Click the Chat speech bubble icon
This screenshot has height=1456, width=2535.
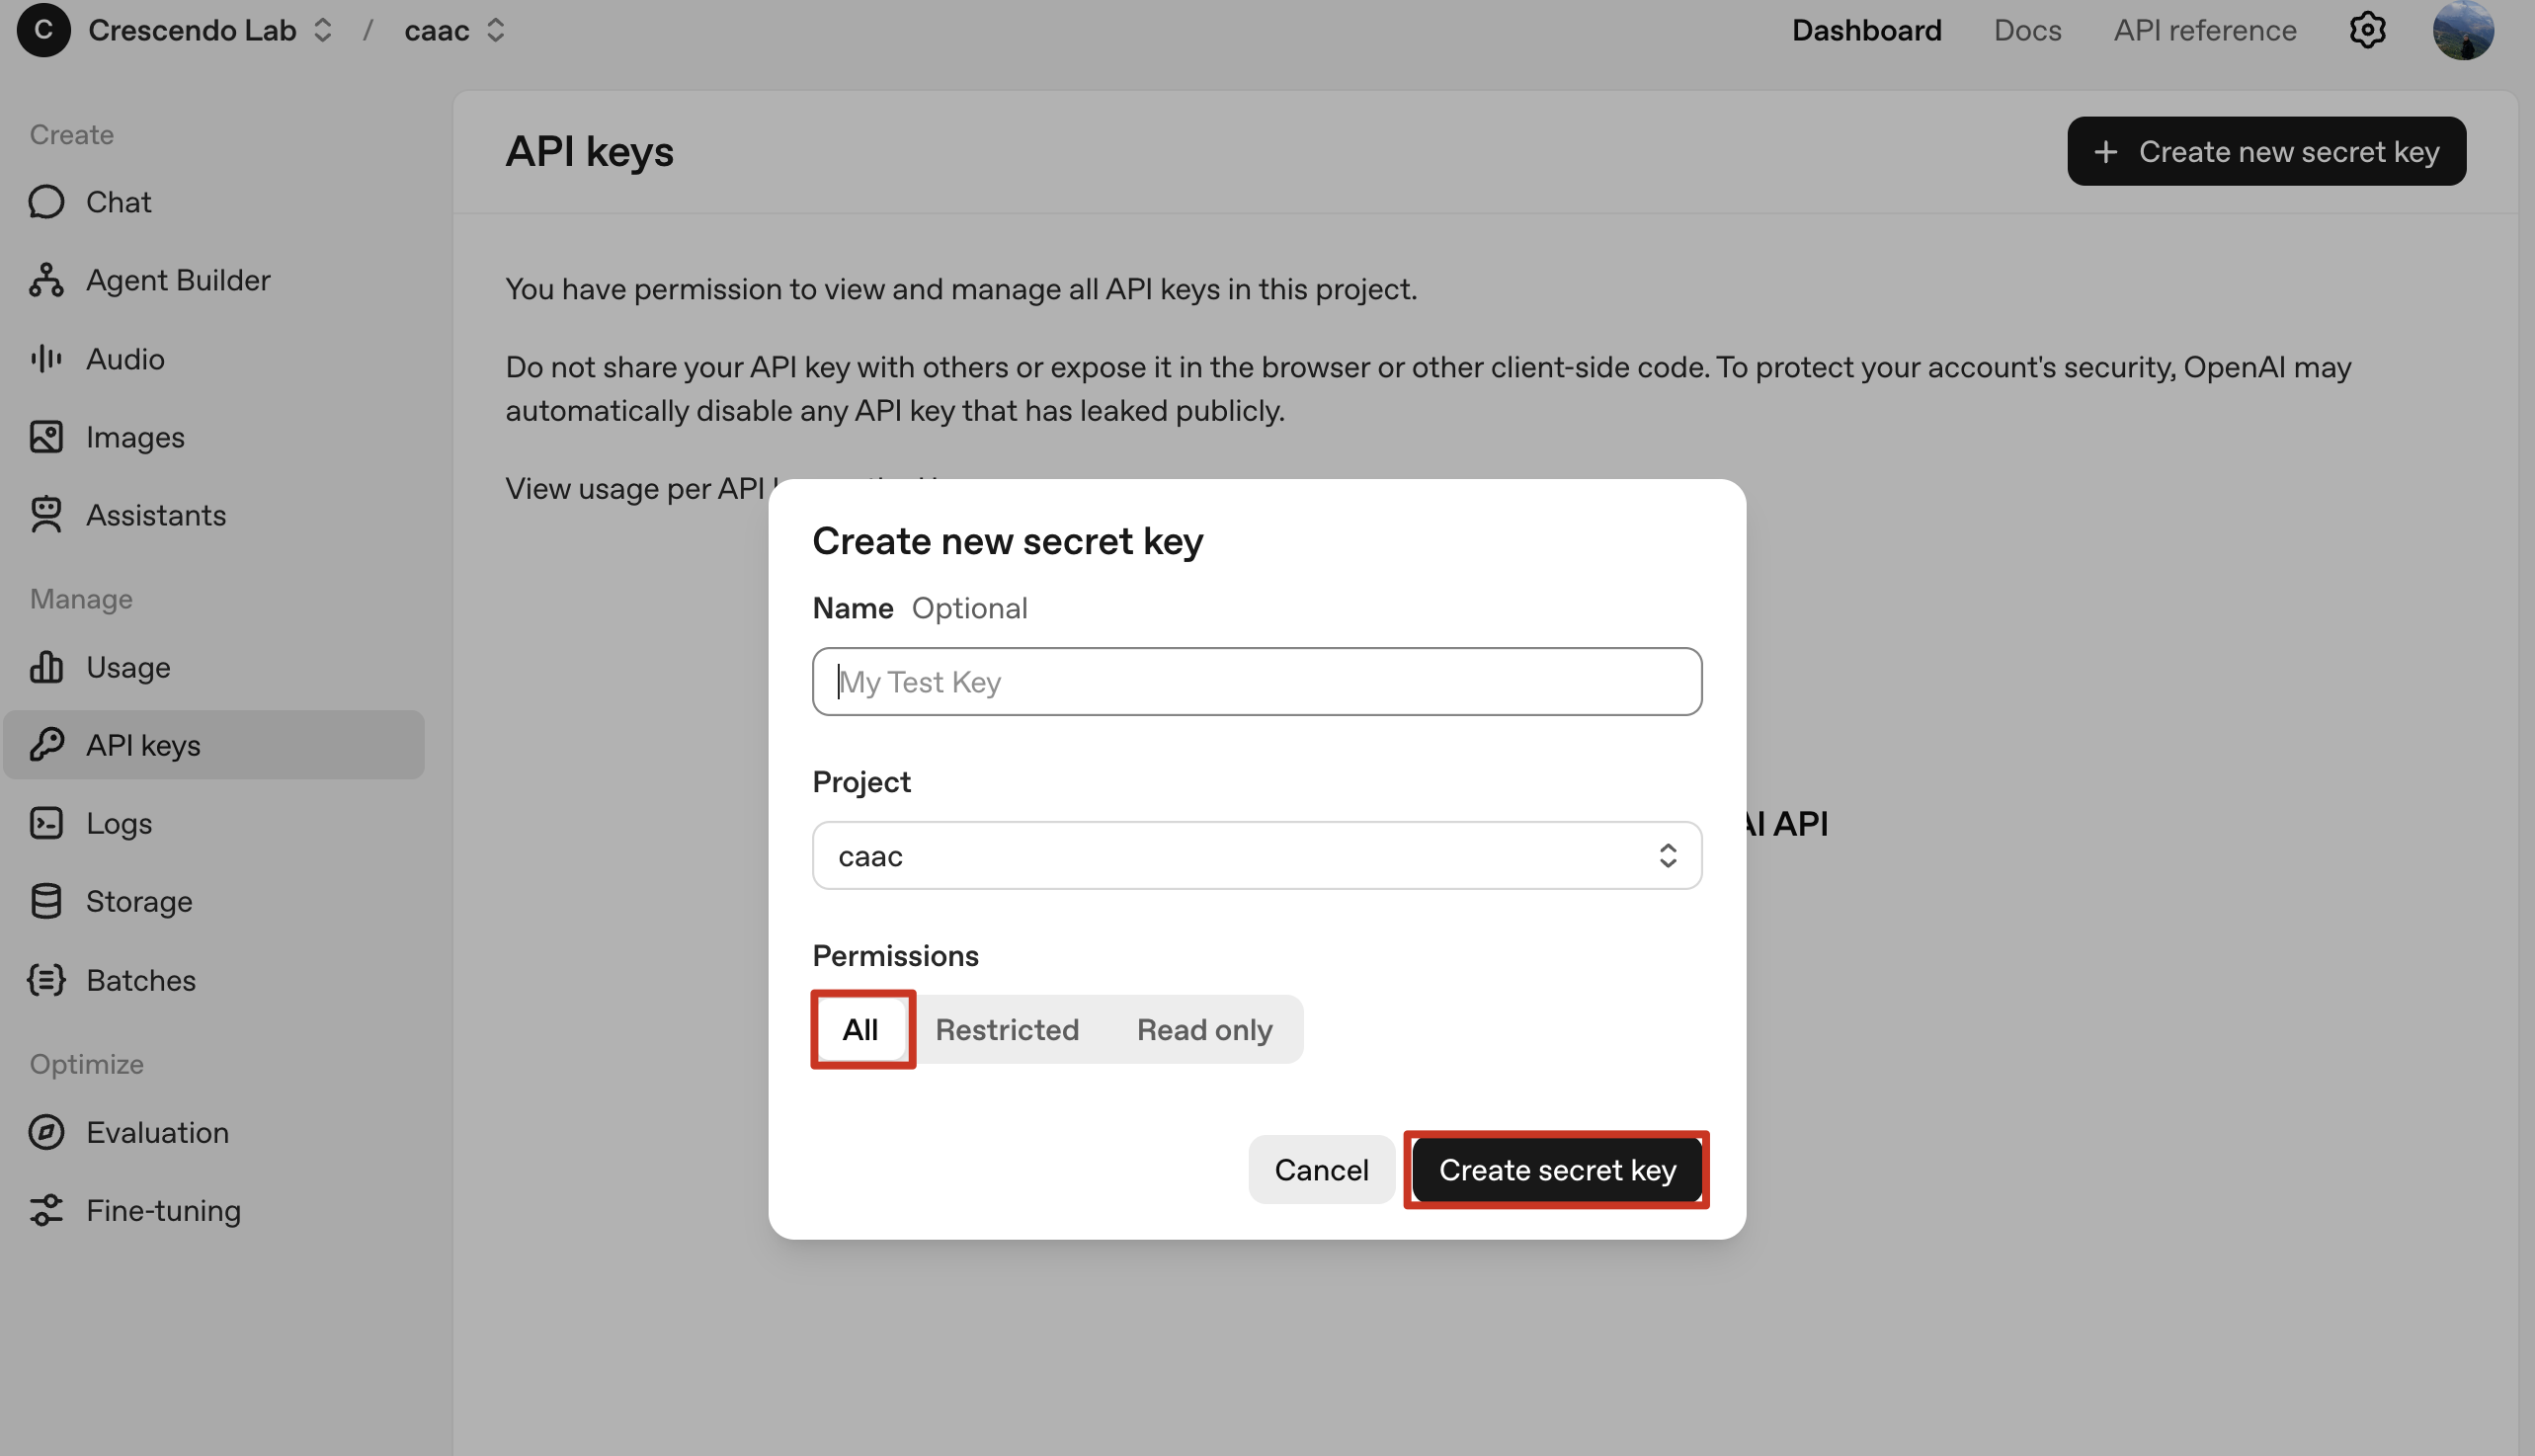click(x=46, y=202)
